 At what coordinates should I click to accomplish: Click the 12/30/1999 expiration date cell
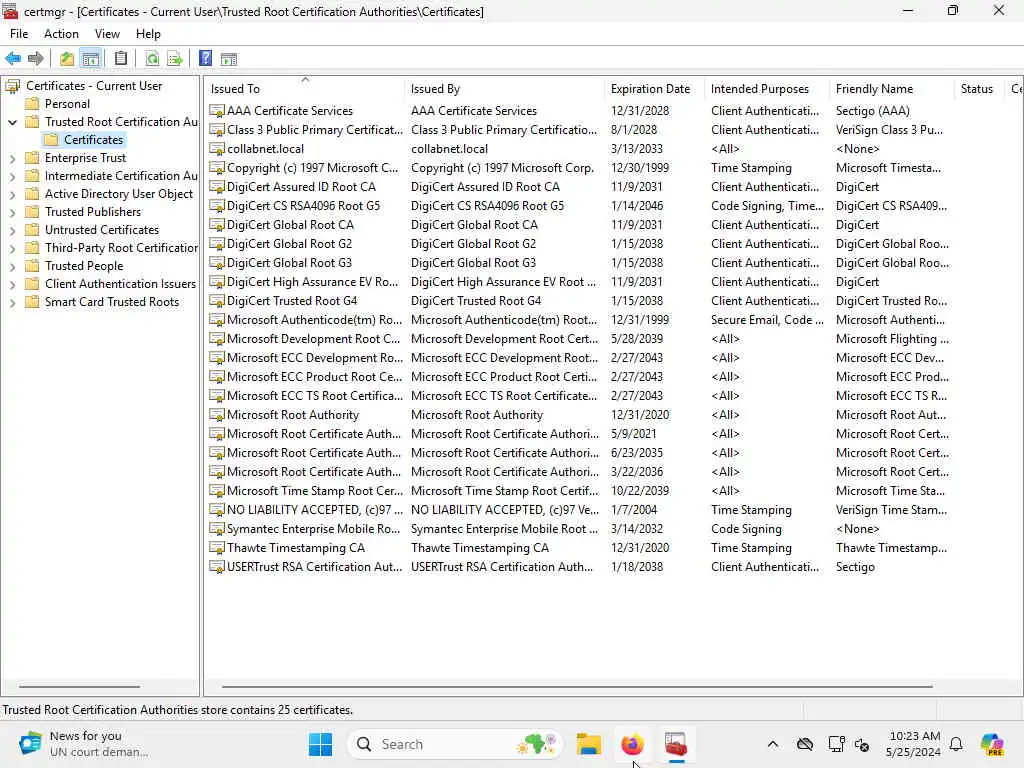[x=640, y=168]
